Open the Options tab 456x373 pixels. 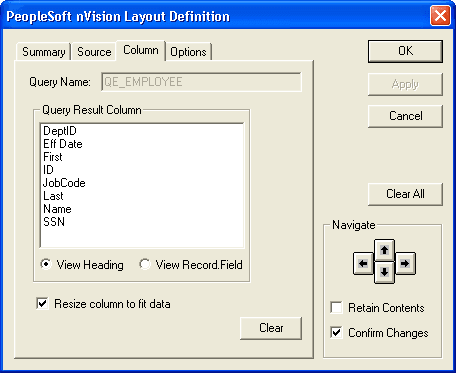coord(188,52)
